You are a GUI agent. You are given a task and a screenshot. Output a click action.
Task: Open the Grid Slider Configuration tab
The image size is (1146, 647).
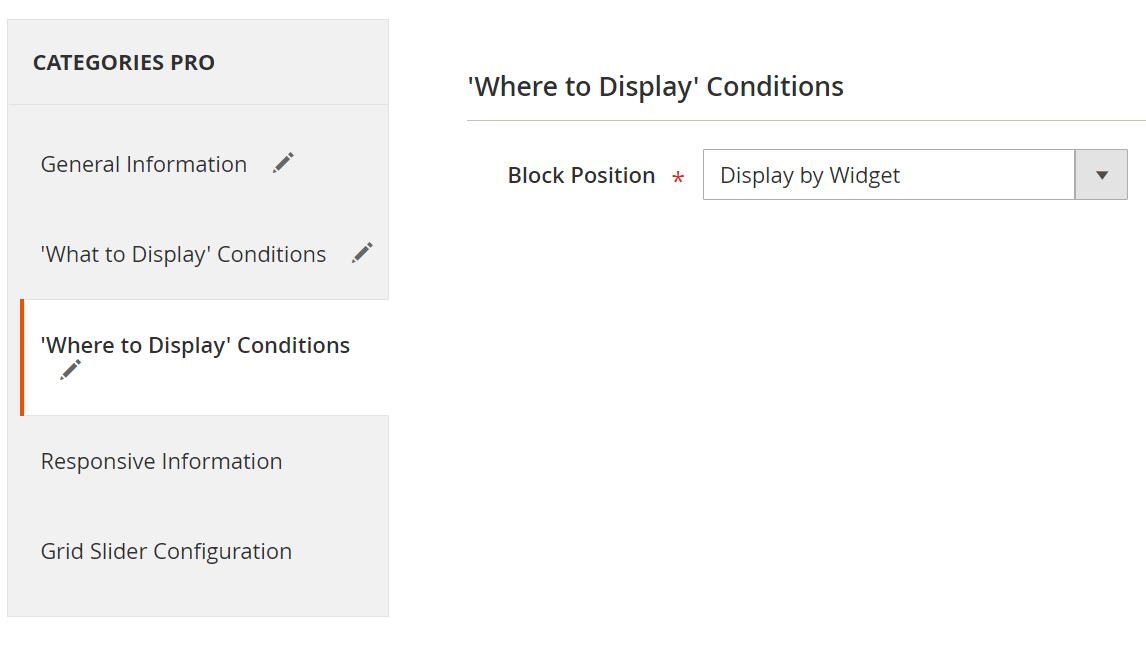point(166,551)
